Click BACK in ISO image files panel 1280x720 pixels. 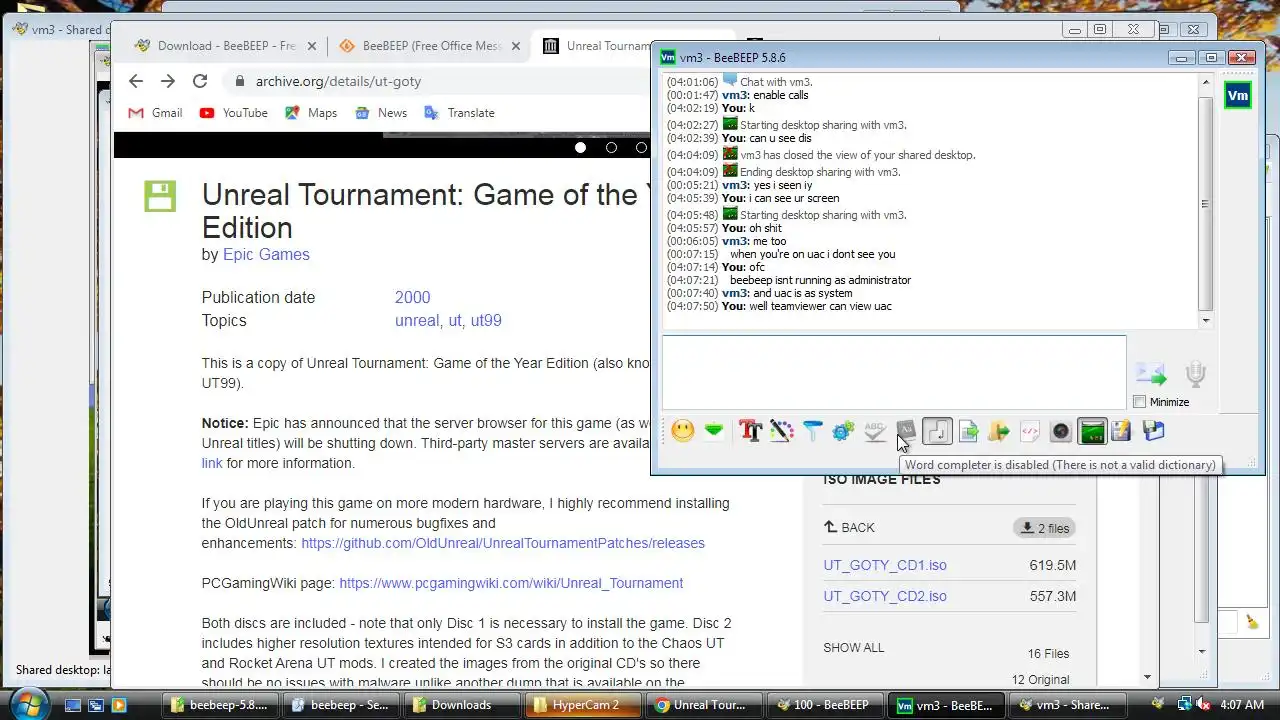pos(849,528)
